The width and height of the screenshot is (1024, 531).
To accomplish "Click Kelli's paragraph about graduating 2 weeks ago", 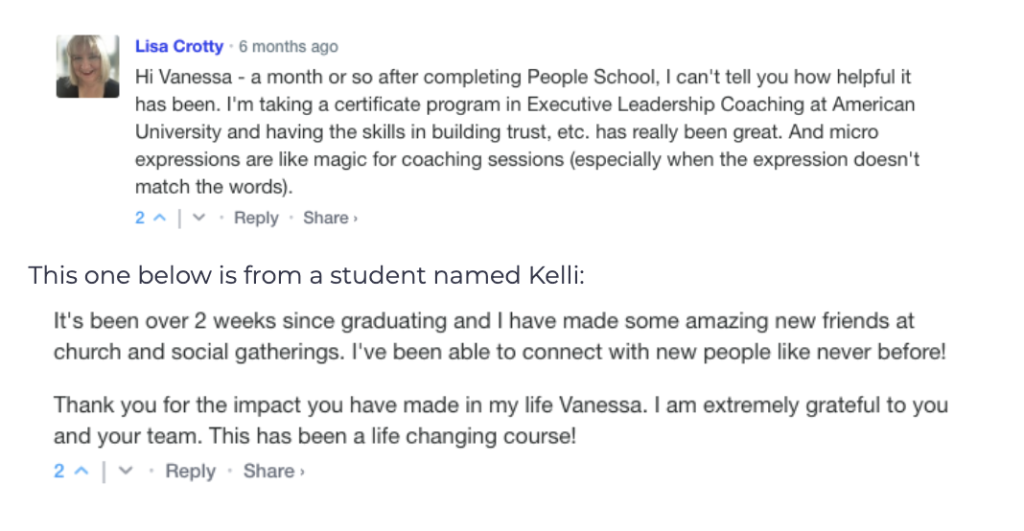I will tap(500, 337).
